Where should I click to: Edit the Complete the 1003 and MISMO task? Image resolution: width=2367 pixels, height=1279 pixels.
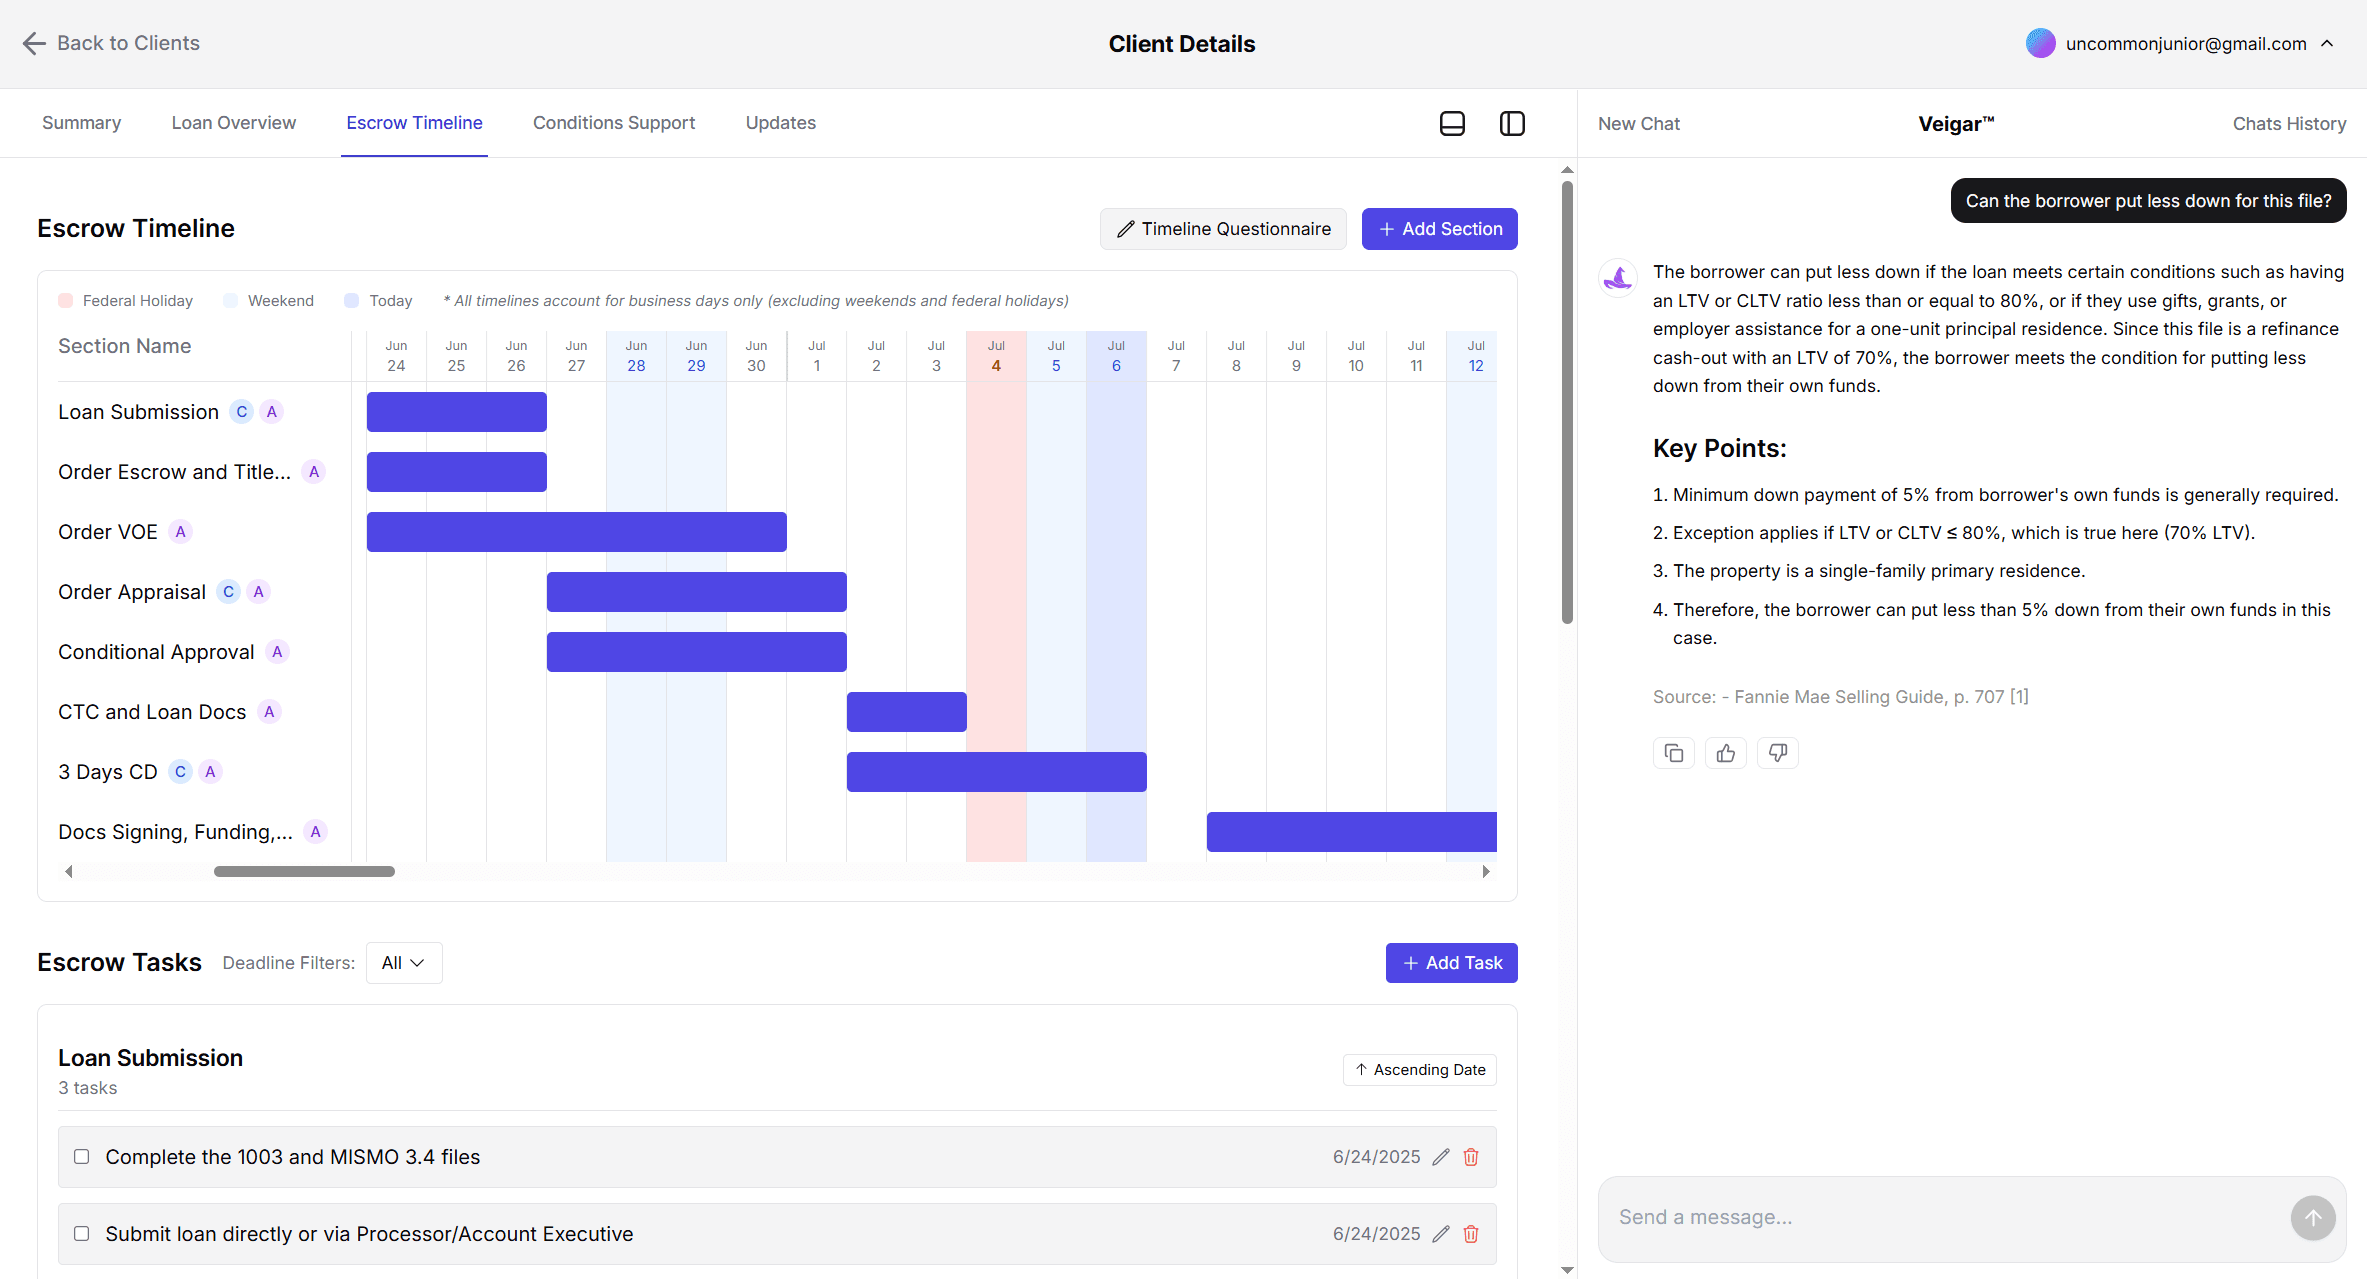pos(1441,1157)
